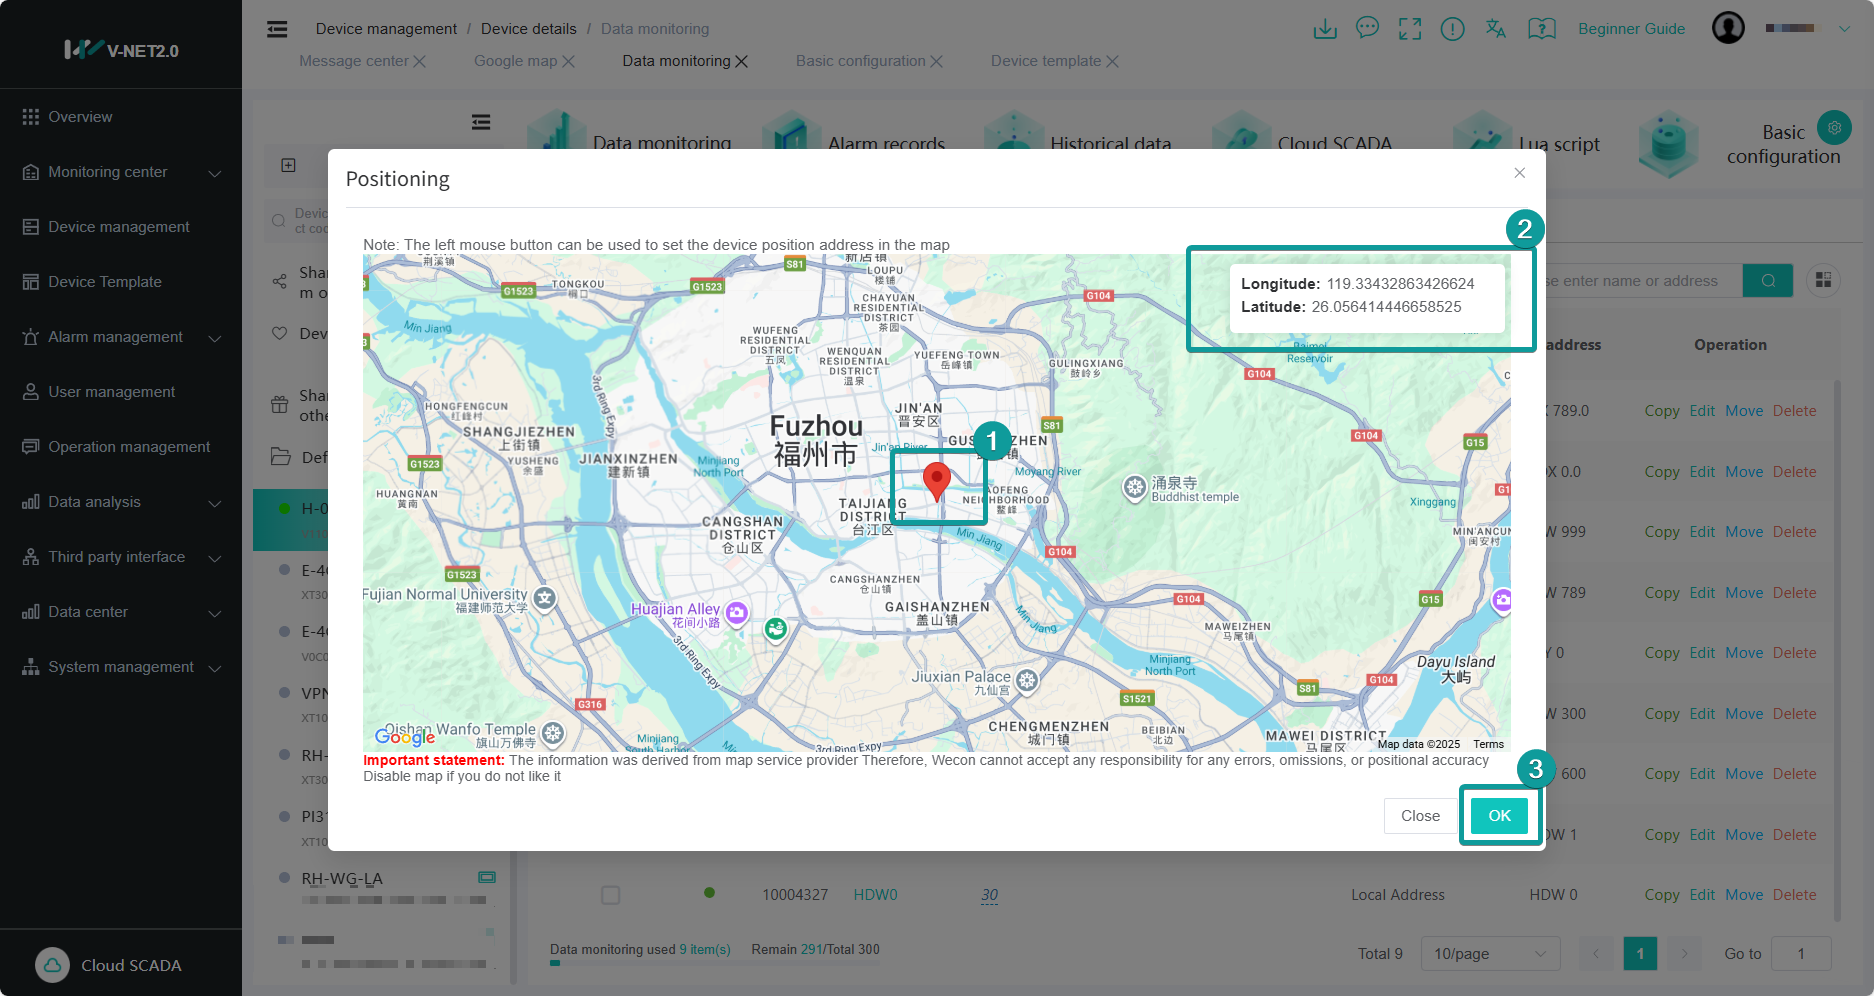The image size is (1874, 996).
Task: Click the Yongquan Buddhist temple marker
Action: (1134, 487)
